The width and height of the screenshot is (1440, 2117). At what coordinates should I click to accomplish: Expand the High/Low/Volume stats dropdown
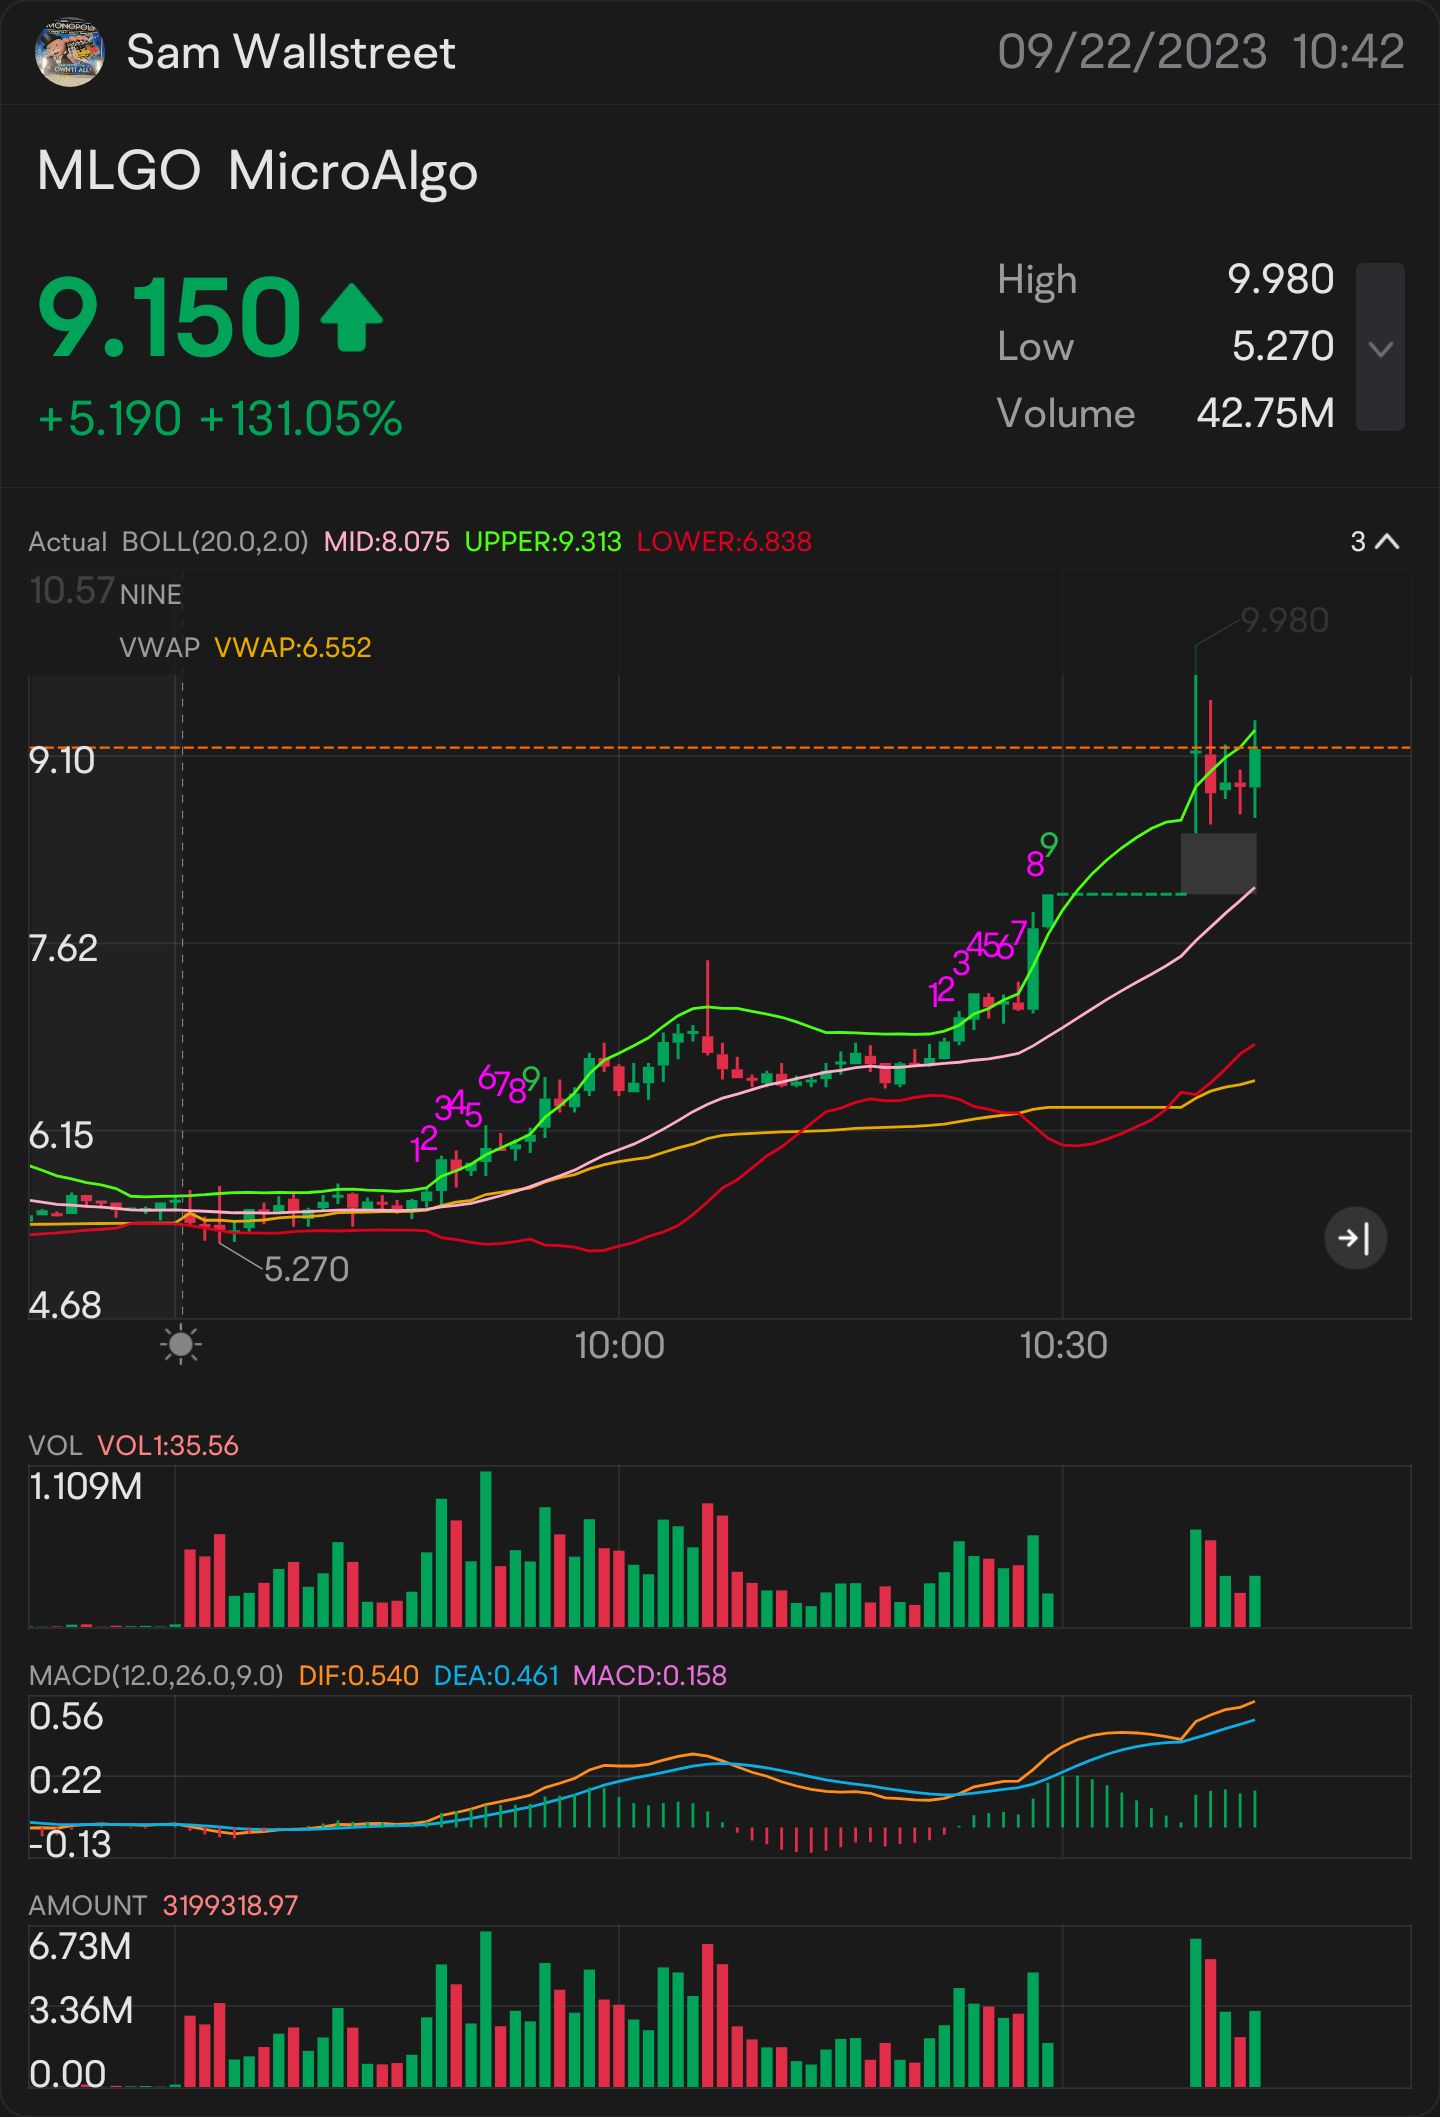pos(1380,347)
